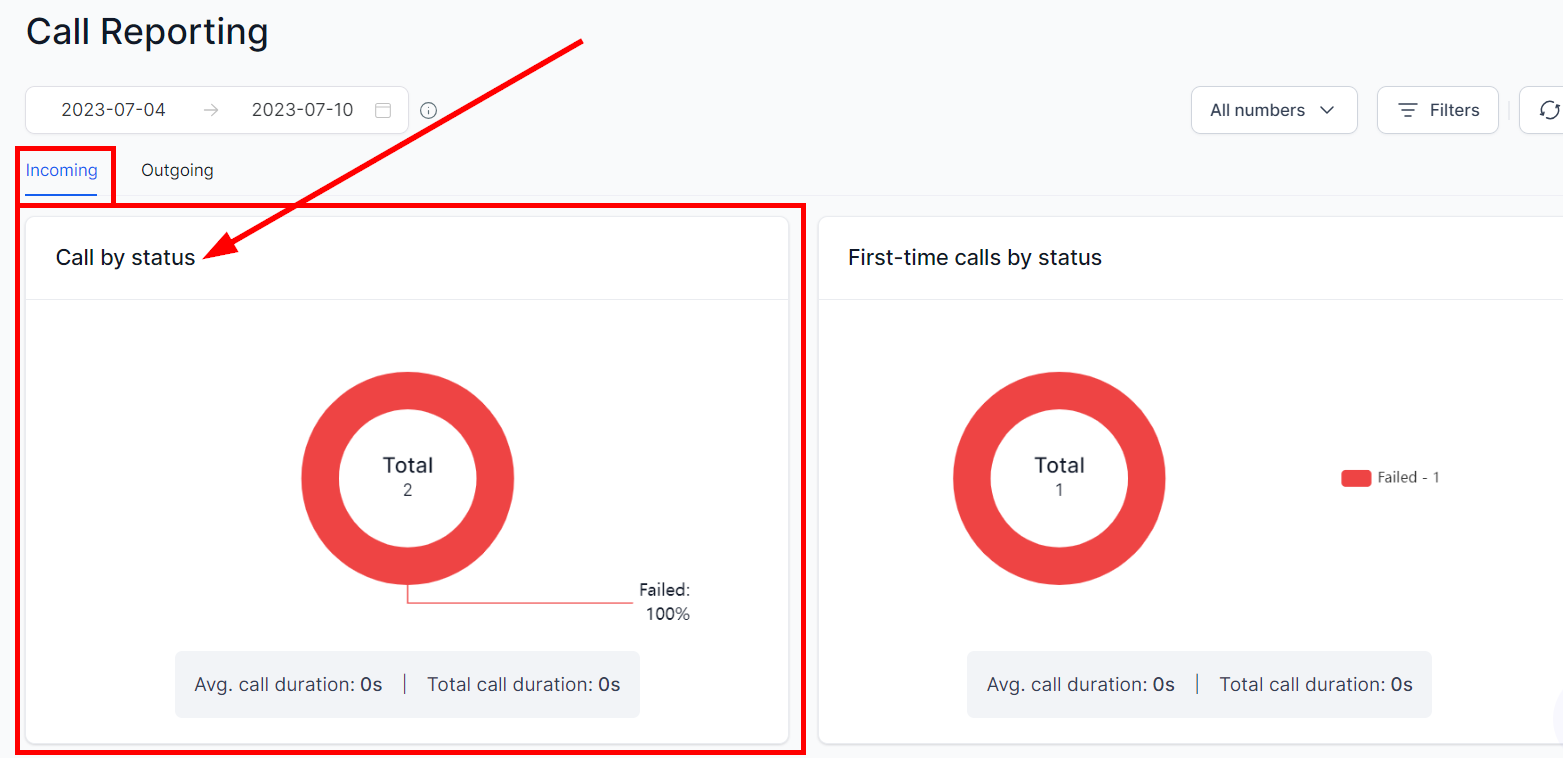Click the refresh icon next to Filters
The width and height of the screenshot is (1563, 758).
[x=1549, y=110]
